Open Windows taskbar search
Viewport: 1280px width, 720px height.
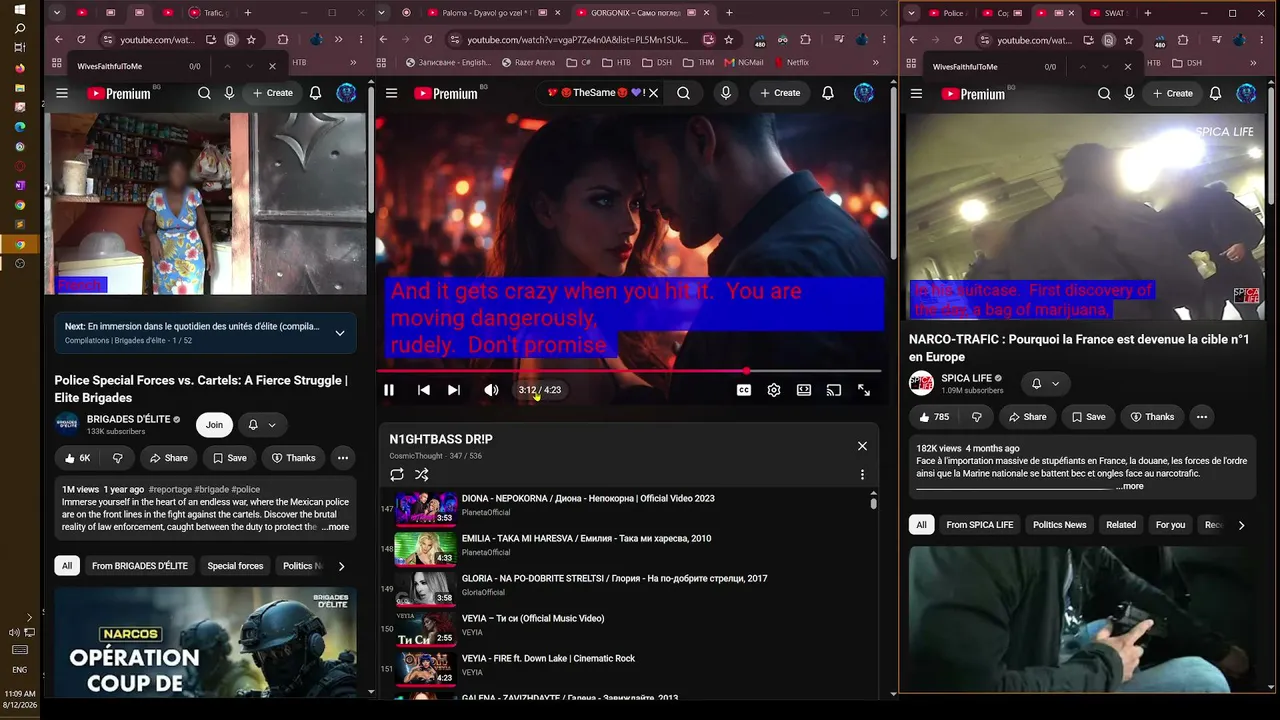coord(20,28)
